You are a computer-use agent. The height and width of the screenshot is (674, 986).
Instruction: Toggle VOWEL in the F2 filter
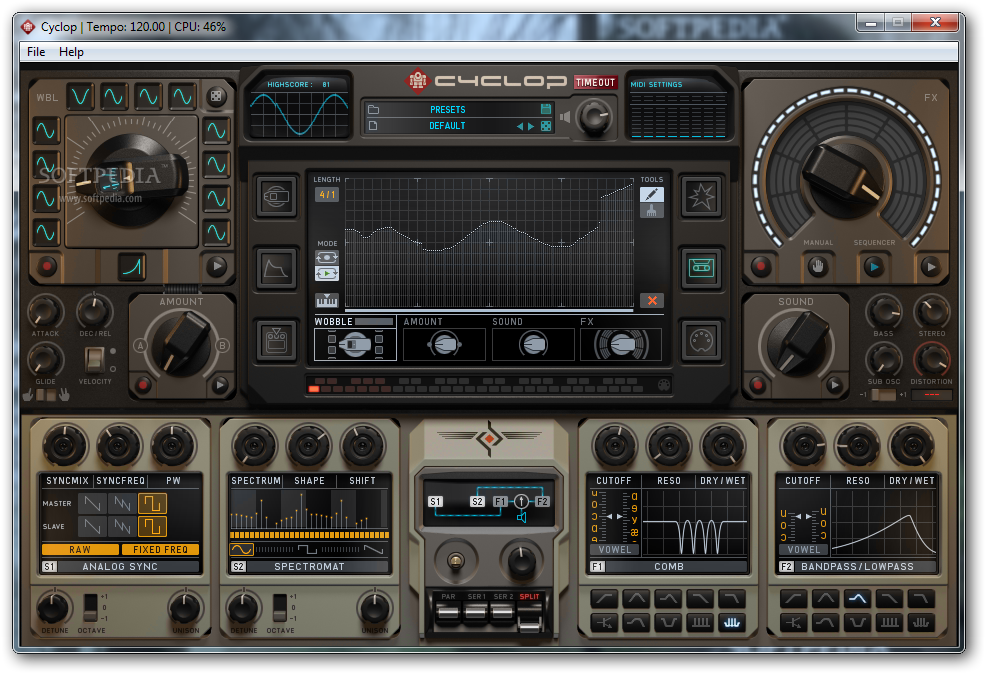click(x=804, y=550)
